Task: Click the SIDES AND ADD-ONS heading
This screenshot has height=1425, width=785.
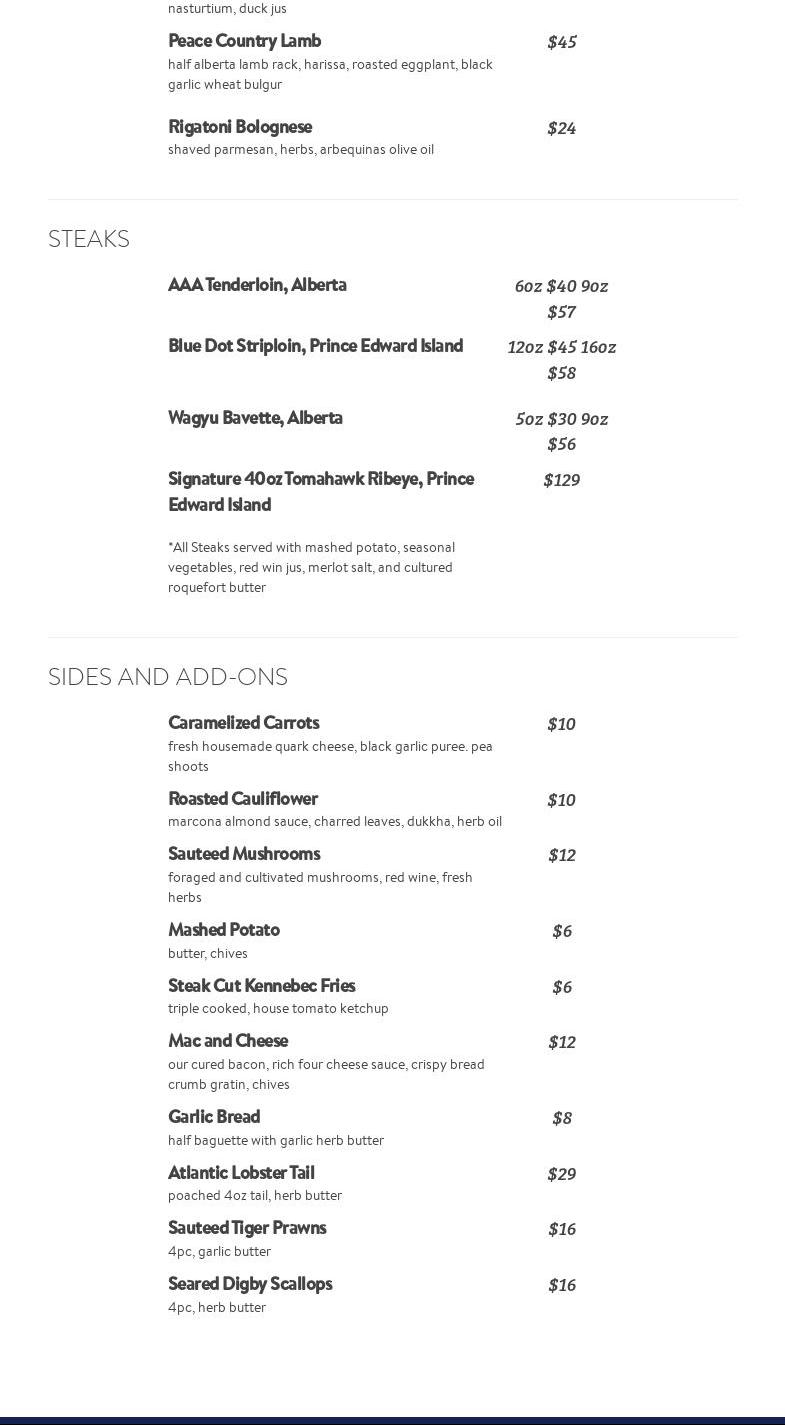Action: pyautogui.click(x=168, y=677)
